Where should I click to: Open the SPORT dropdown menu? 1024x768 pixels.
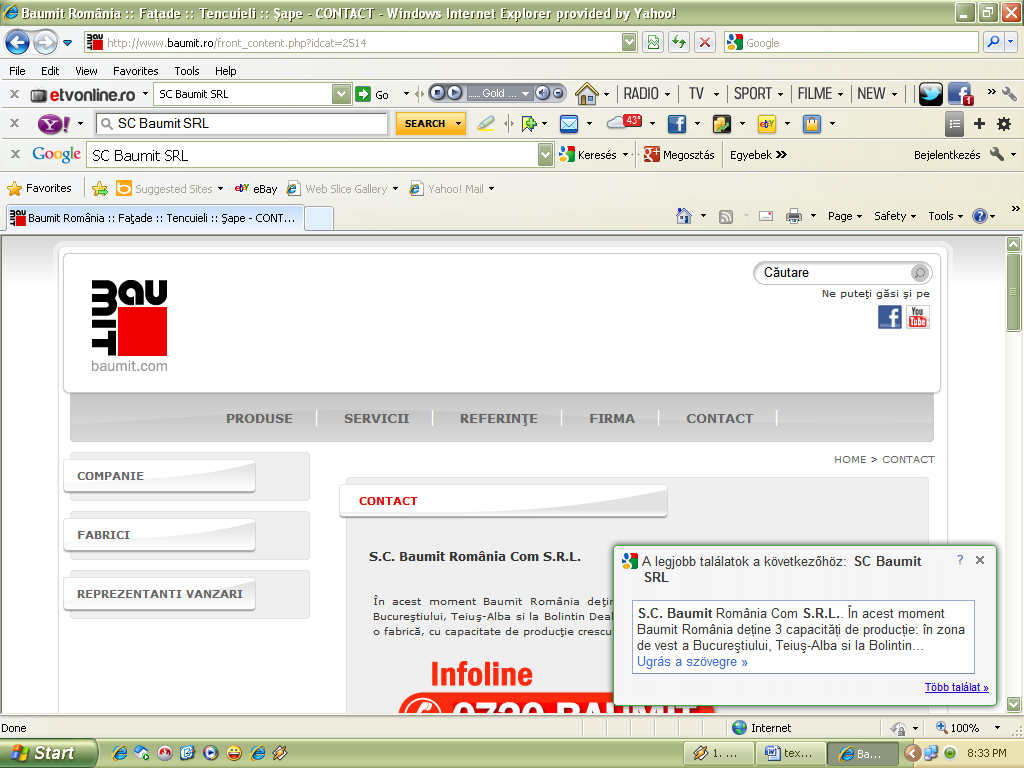758,94
